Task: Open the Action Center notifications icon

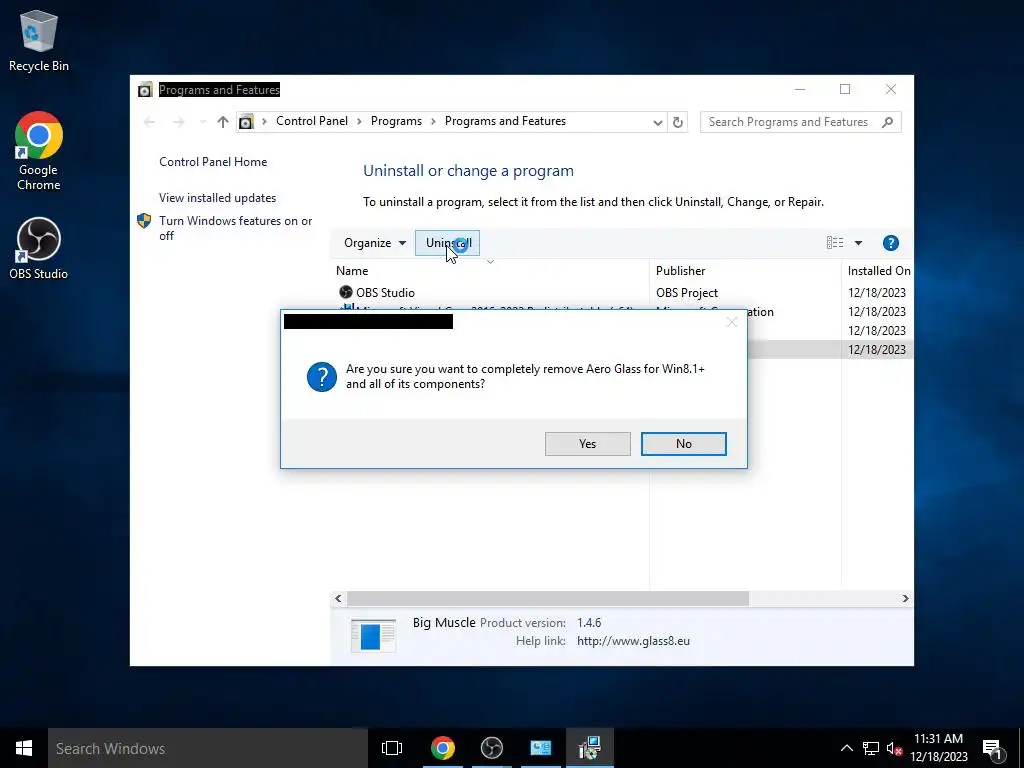Action: pos(992,748)
